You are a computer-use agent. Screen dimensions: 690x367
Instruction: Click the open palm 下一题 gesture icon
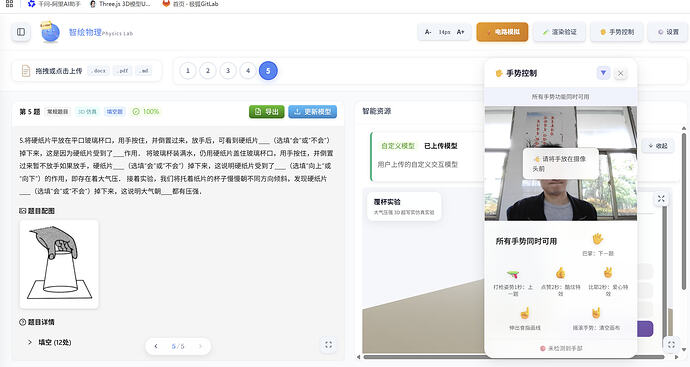[597, 239]
